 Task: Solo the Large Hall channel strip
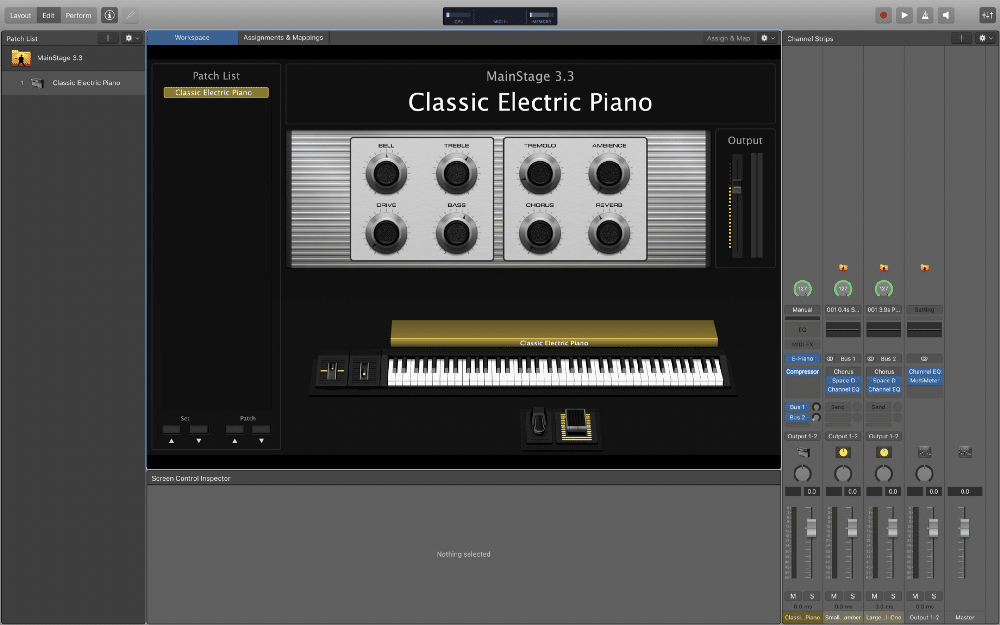tap(893, 596)
